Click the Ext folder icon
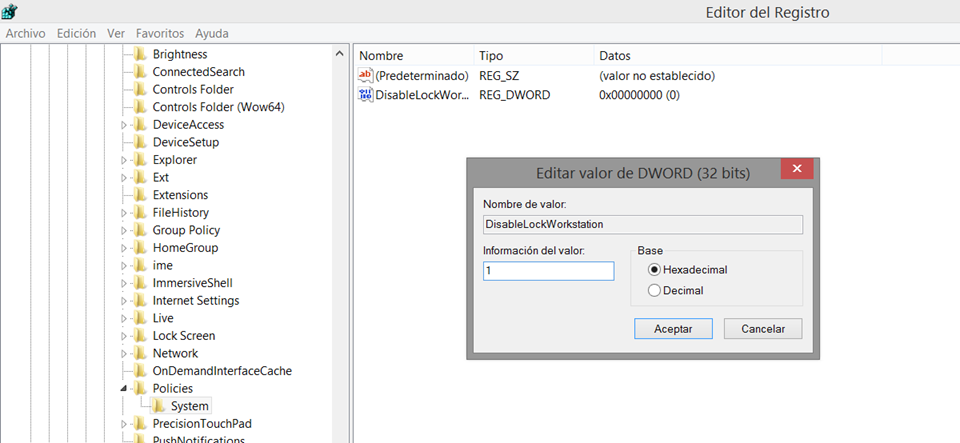The height and width of the screenshot is (443, 960). (140, 177)
